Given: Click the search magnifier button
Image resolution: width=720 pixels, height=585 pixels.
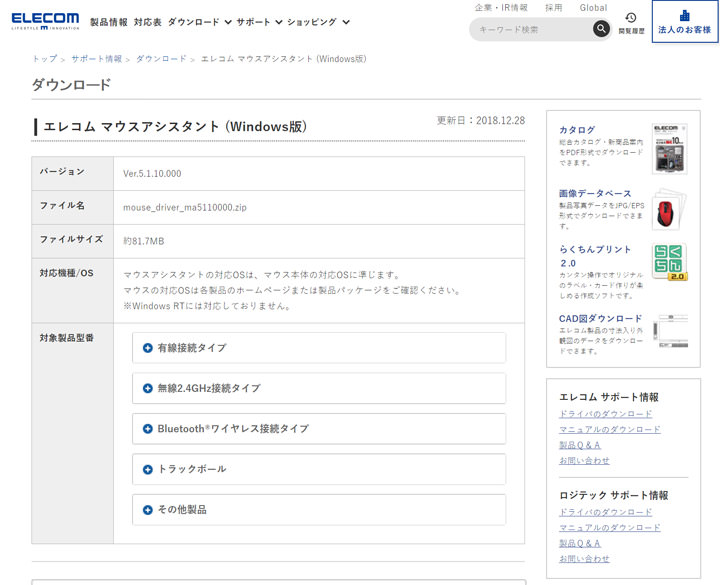Looking at the screenshot, I should (601, 29).
